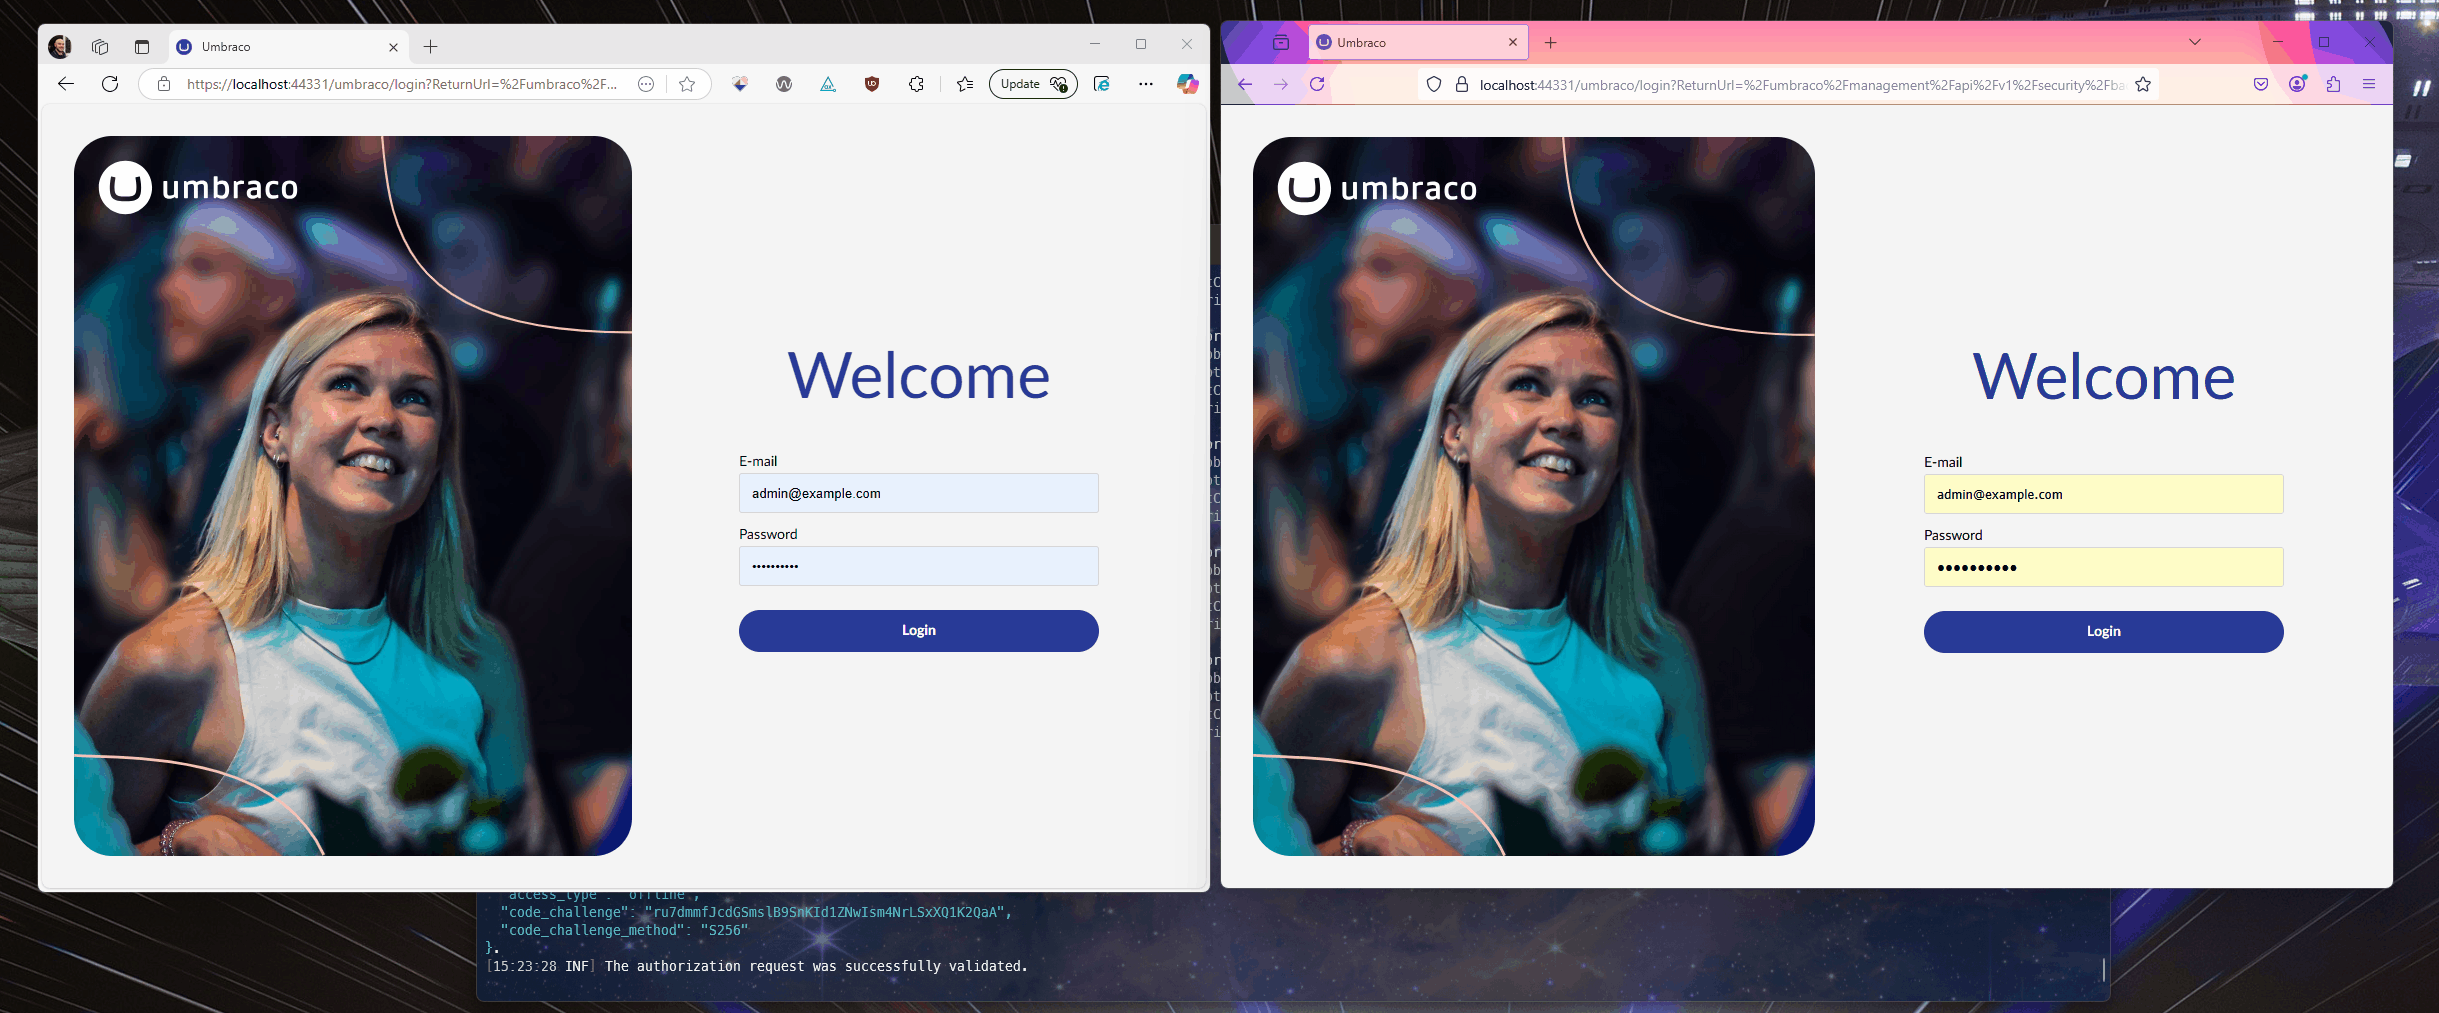The image size is (2439, 1013).
Task: Open Edge Settings and more menu
Action: [1146, 84]
